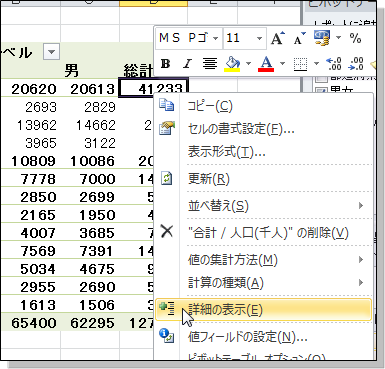The width and height of the screenshot is (385, 369).
Task: Click the borders icon in mini toolbar
Action: (x=300, y=64)
